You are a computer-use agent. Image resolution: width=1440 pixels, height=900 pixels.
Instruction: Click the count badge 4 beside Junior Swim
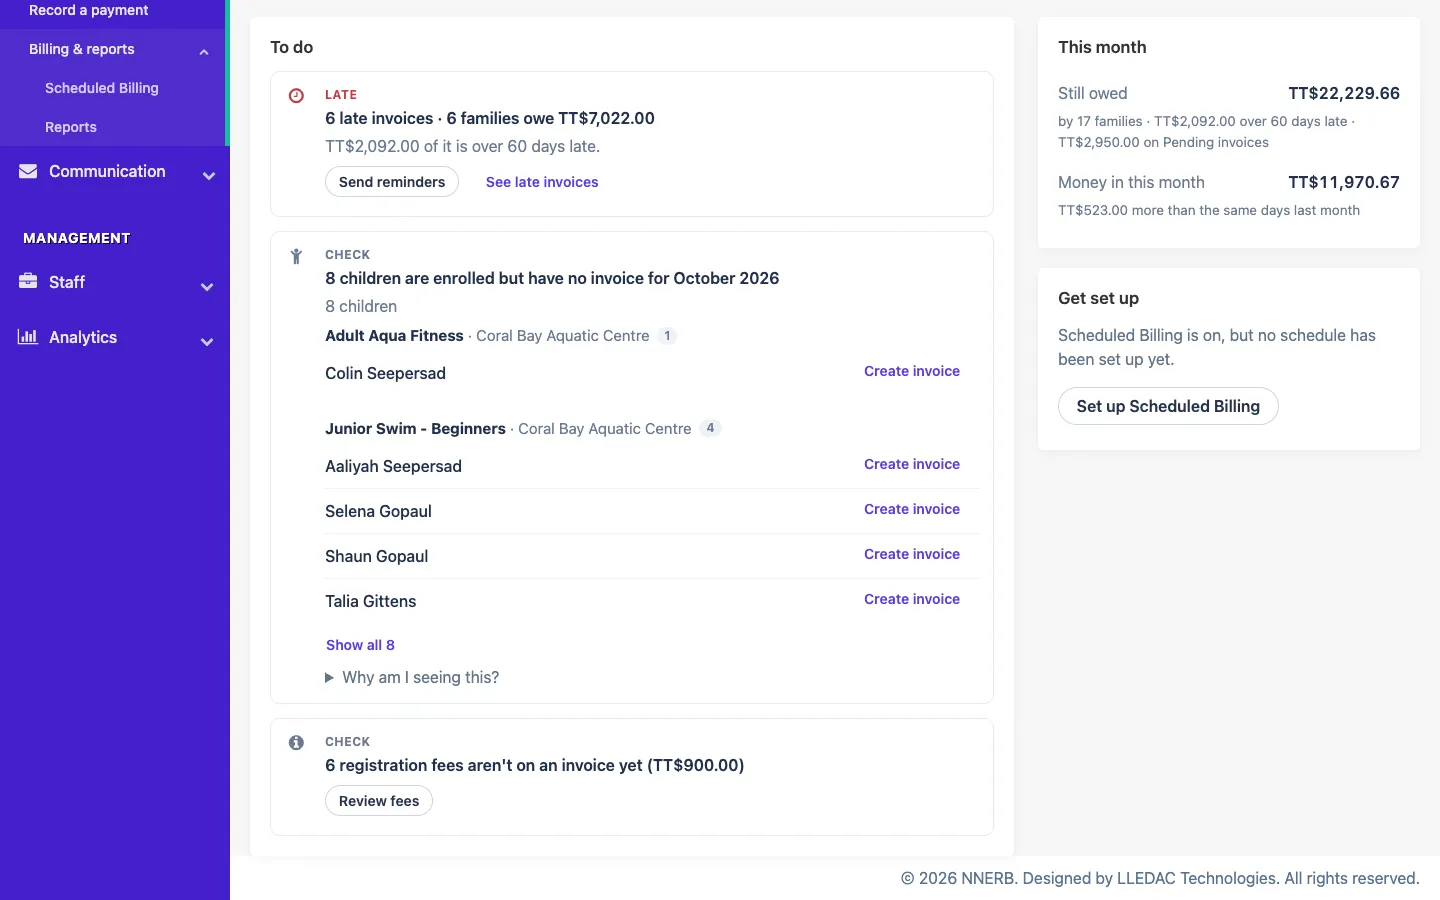pos(710,428)
